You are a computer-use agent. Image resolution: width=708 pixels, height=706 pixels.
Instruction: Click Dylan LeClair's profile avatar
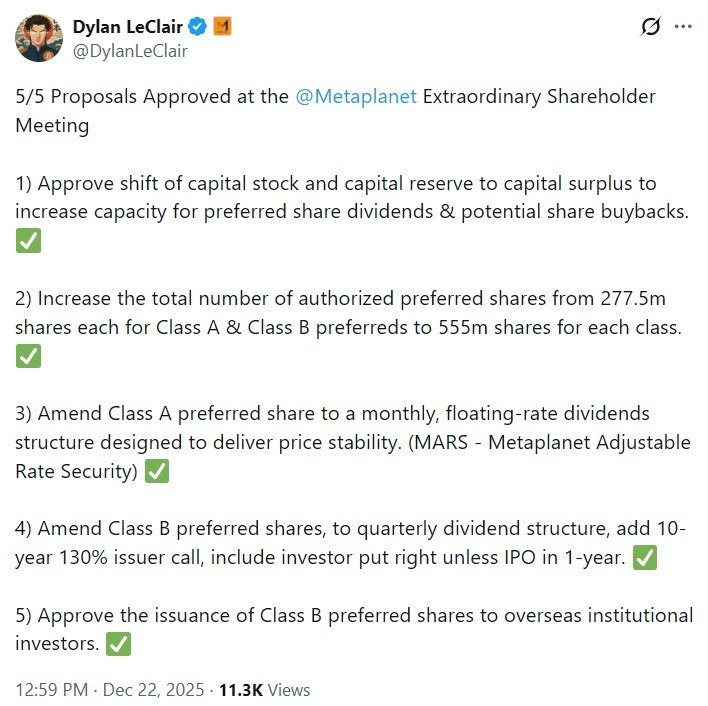(40, 38)
